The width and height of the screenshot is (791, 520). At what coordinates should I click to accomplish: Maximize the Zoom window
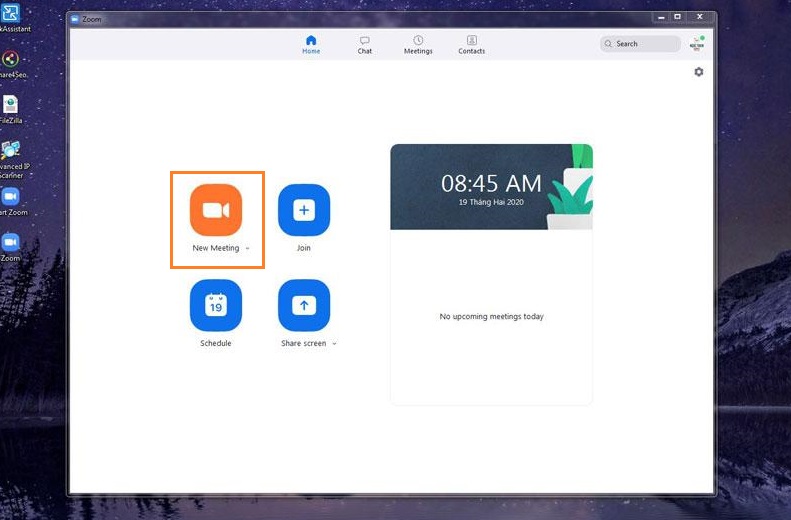[677, 17]
